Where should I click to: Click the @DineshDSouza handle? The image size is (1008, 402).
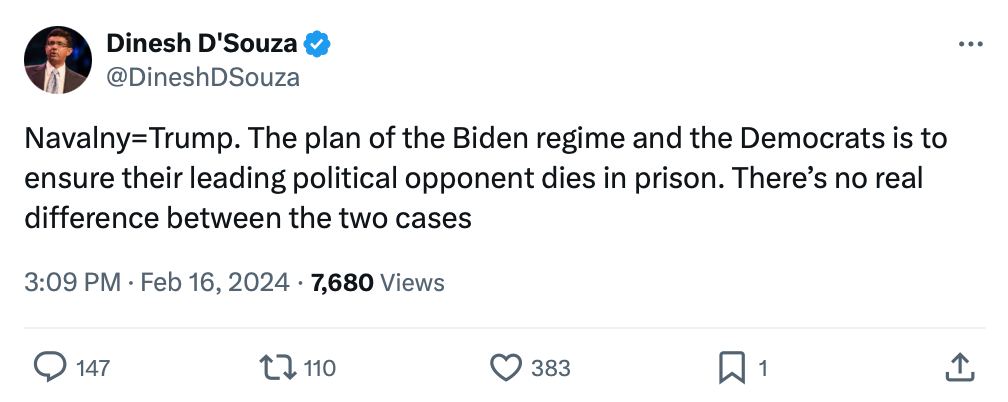(202, 77)
